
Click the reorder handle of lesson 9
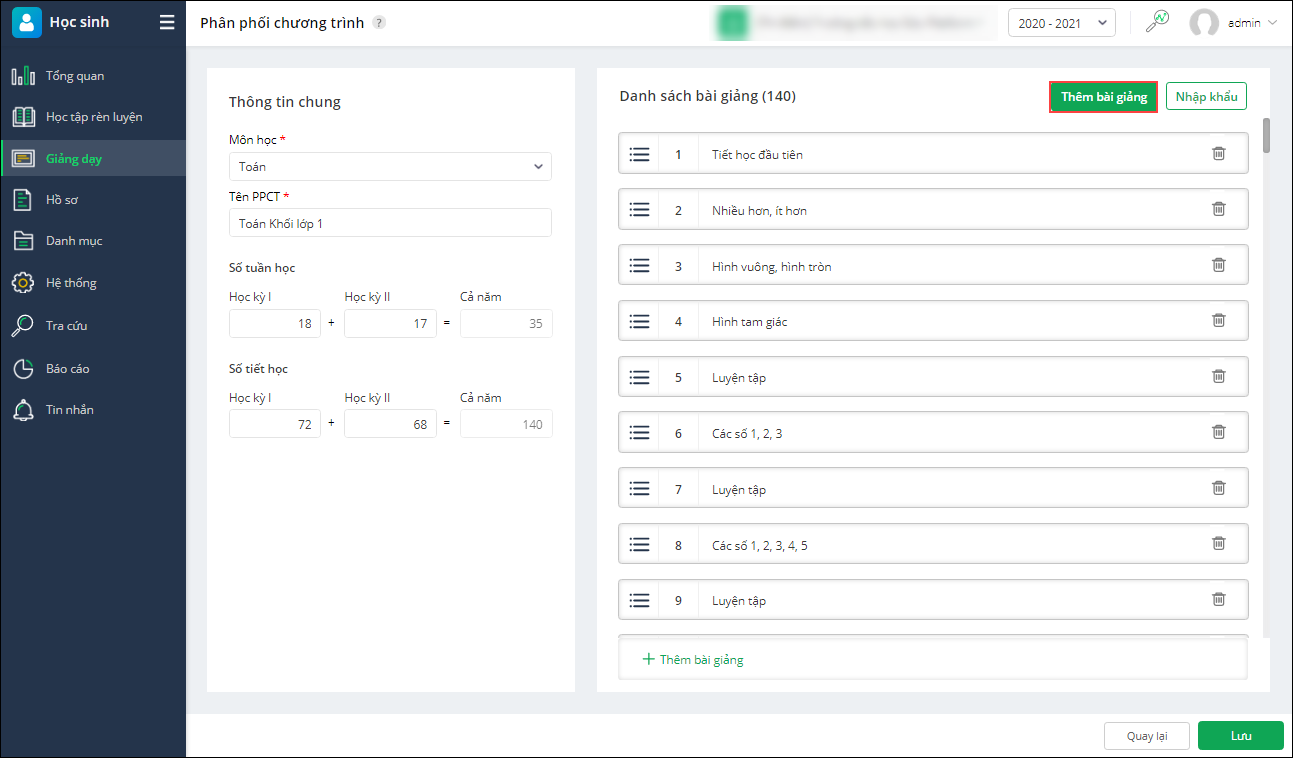(640, 601)
